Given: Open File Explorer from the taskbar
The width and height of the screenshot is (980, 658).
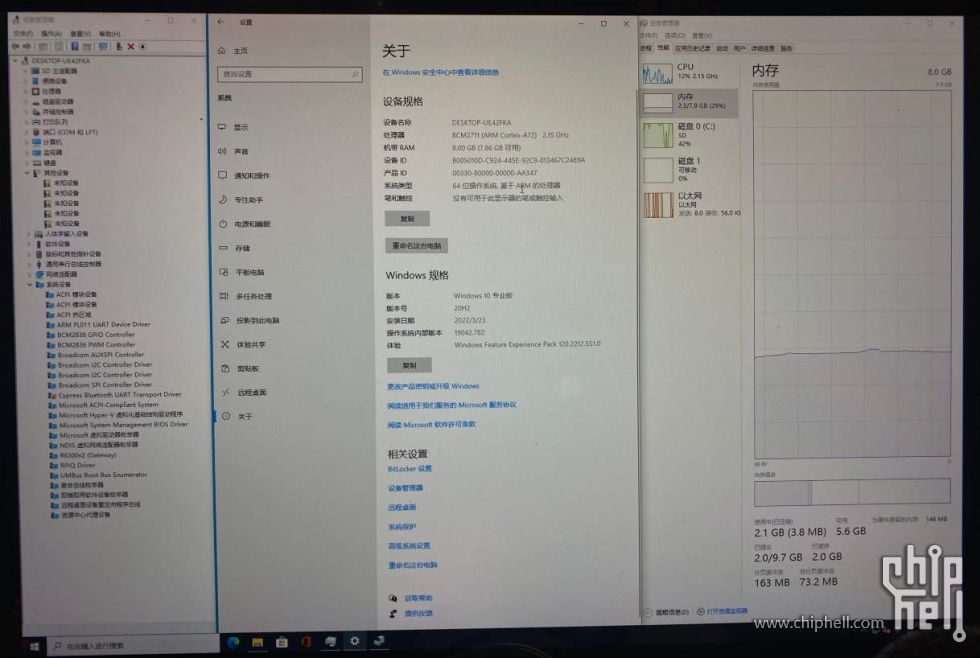Looking at the screenshot, I should [258, 642].
